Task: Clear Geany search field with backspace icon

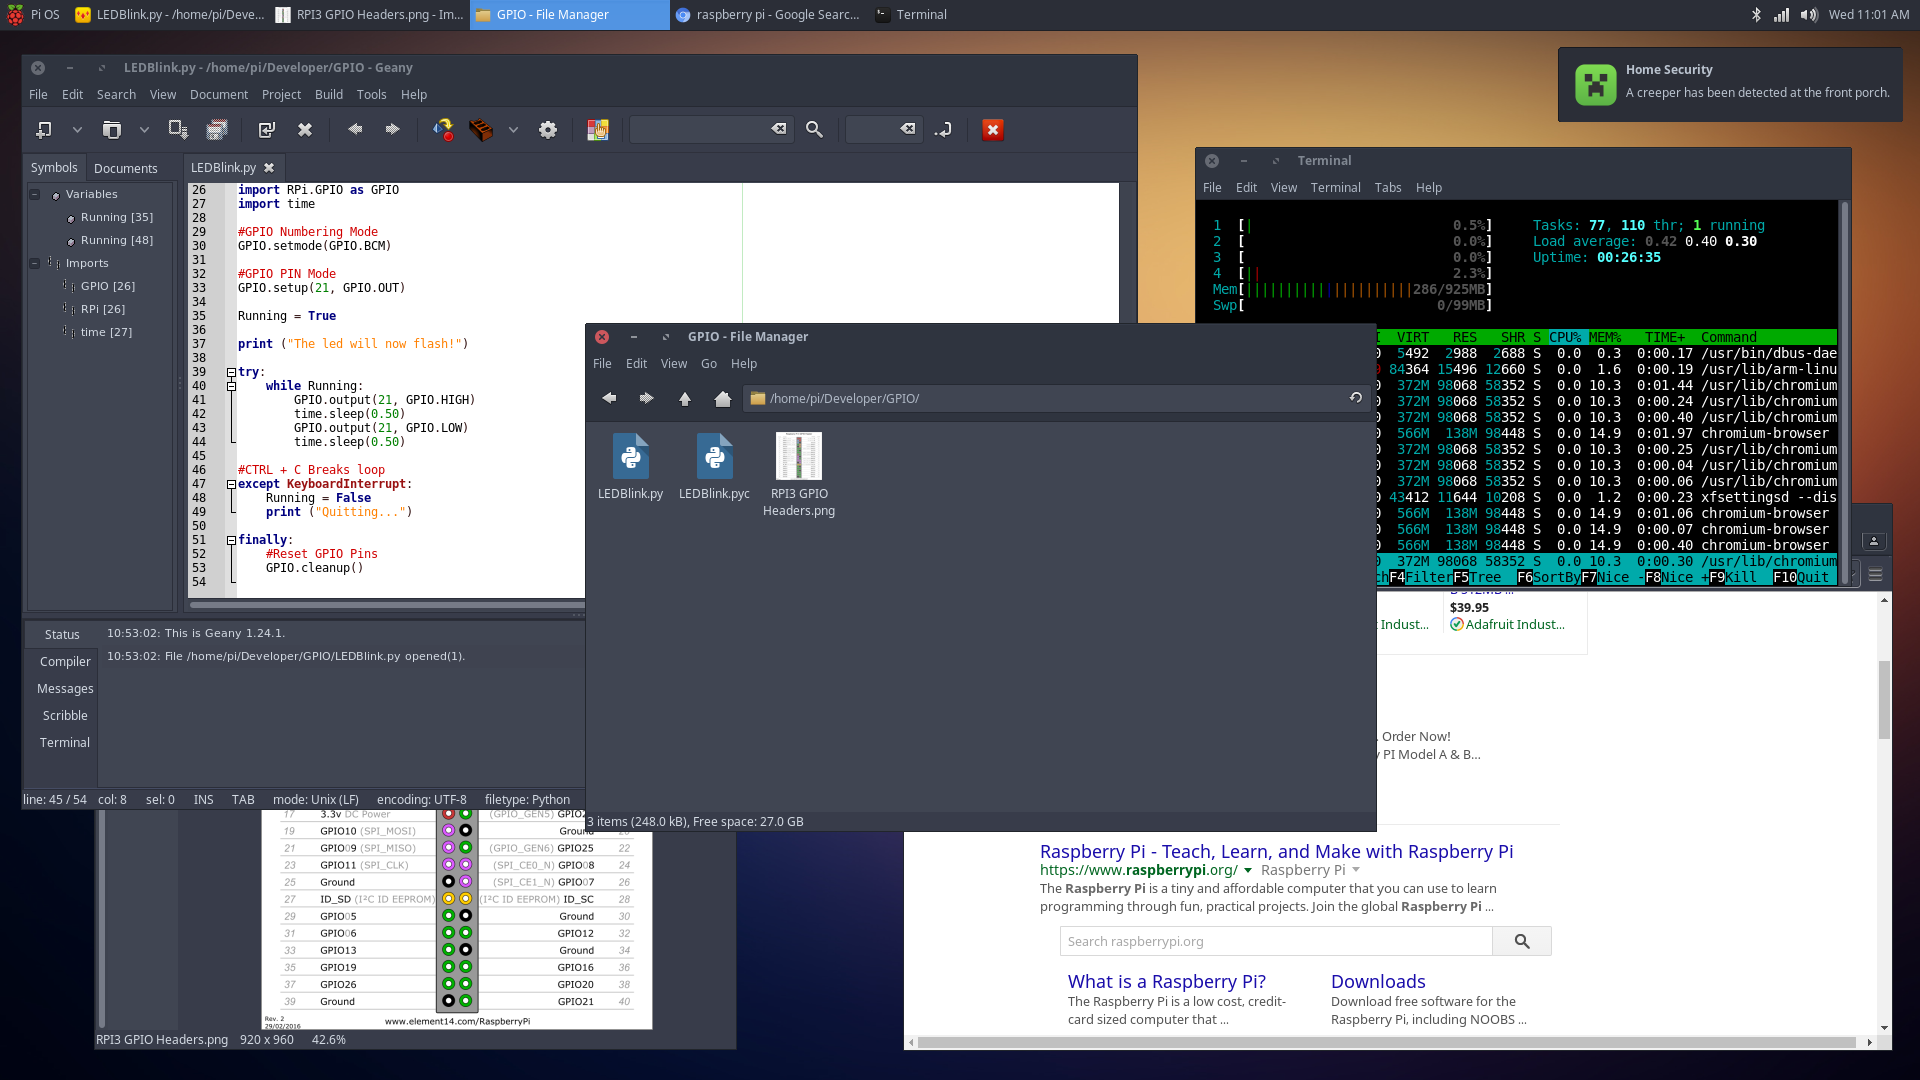Action: click(x=779, y=129)
